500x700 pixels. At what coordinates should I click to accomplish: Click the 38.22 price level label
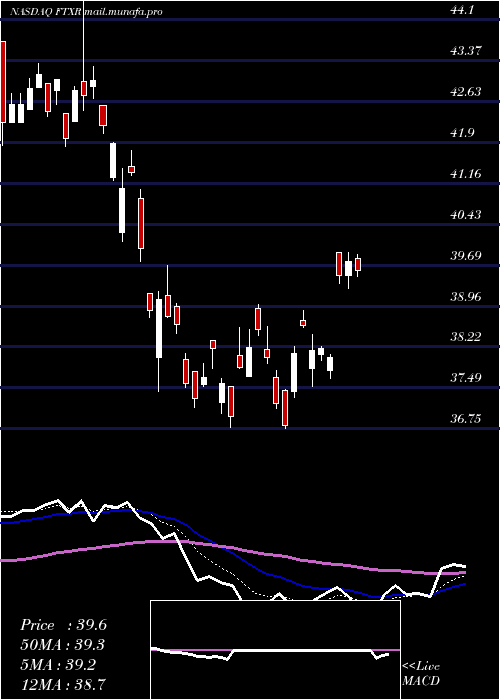click(467, 337)
